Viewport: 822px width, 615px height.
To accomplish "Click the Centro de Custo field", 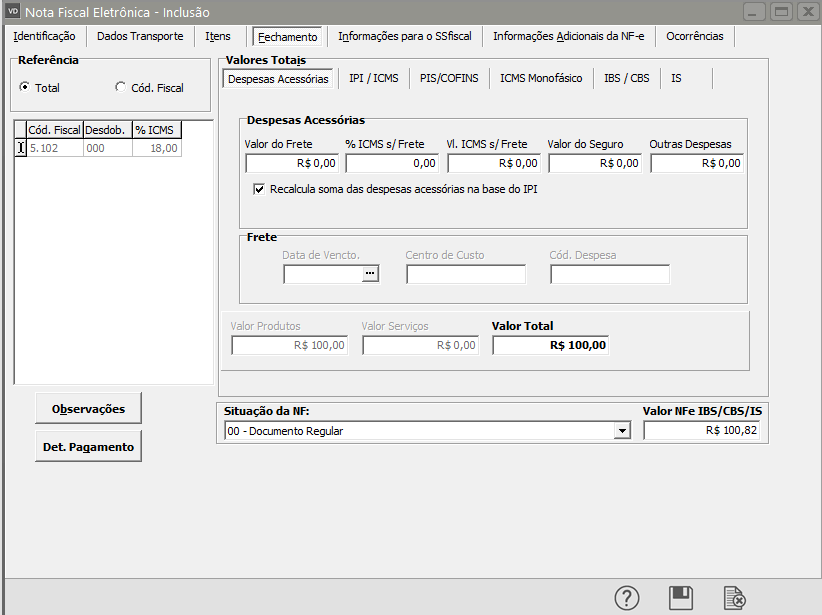I will (465, 274).
